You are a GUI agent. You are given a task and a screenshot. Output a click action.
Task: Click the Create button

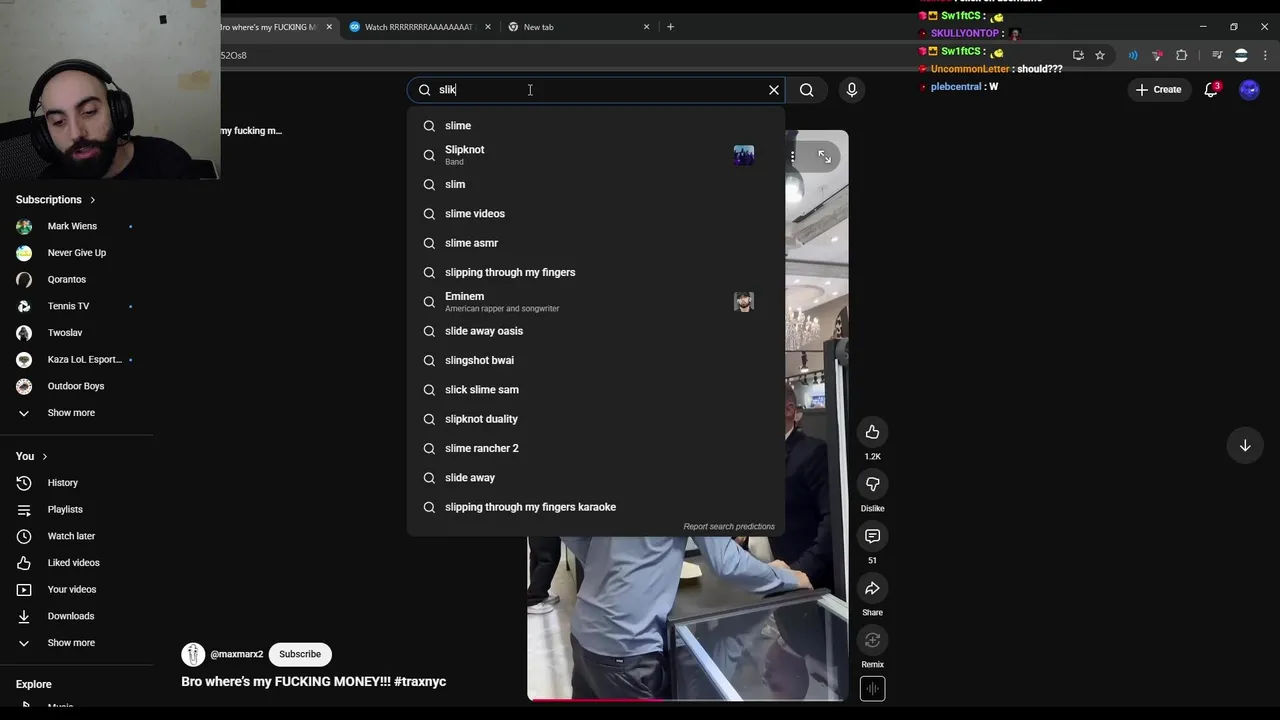click(1158, 89)
